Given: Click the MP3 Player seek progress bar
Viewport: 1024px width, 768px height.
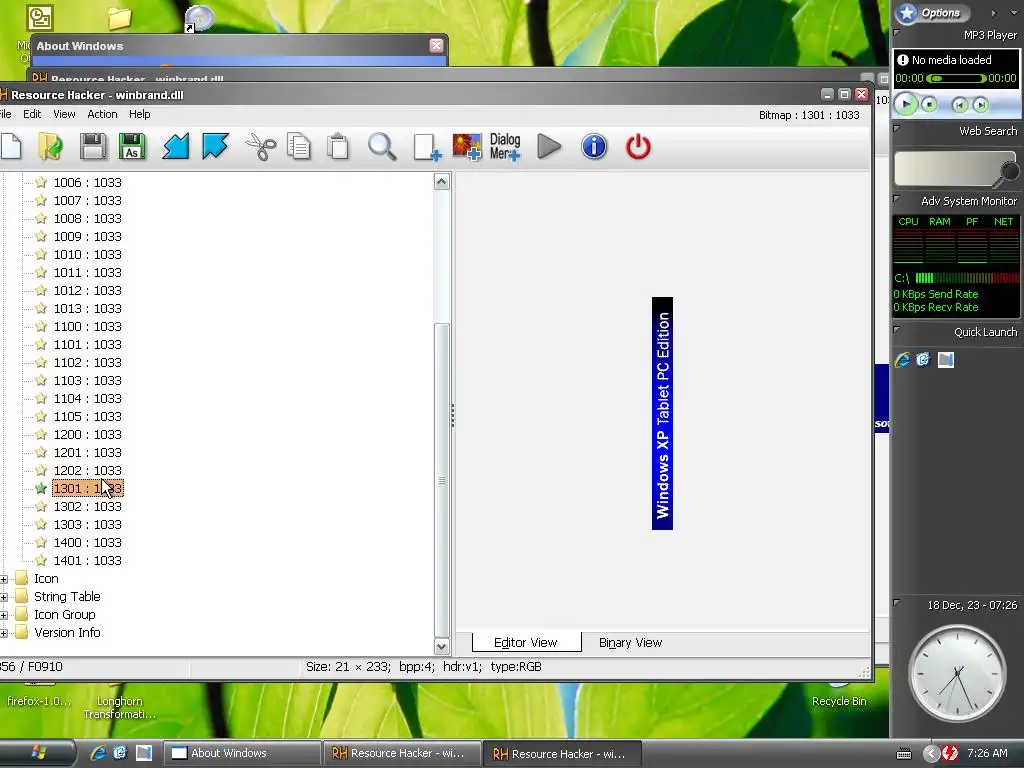Looking at the screenshot, I should 956,78.
